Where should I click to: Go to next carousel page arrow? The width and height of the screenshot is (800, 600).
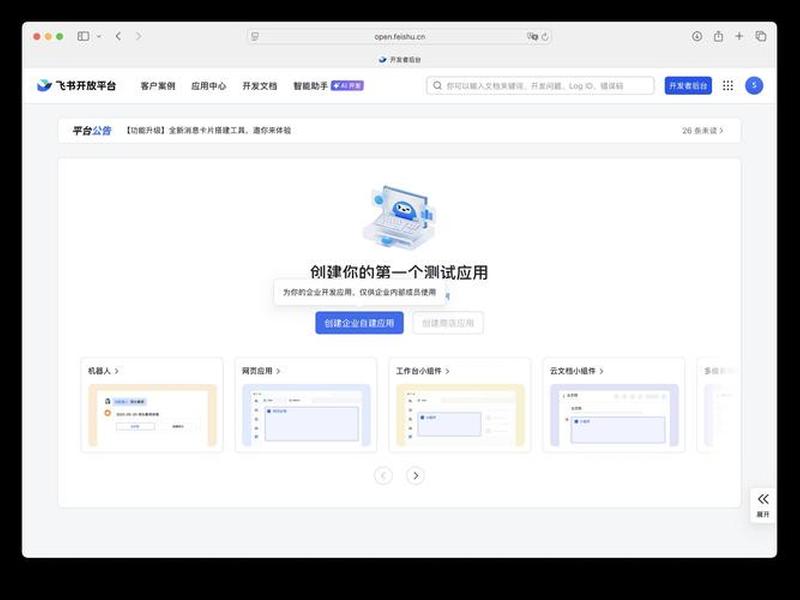[x=415, y=476]
